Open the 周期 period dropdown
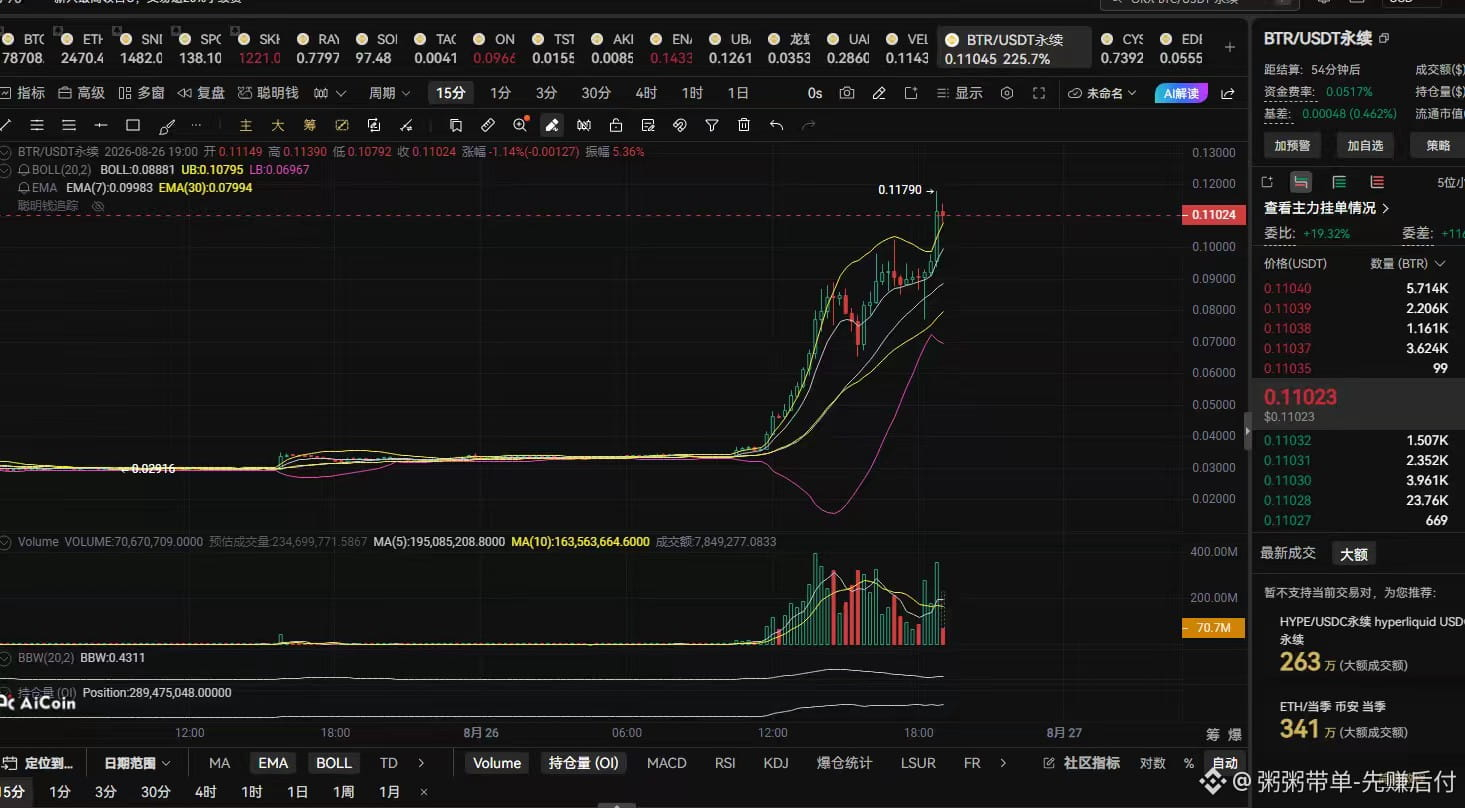This screenshot has height=808, width=1465. click(x=389, y=93)
